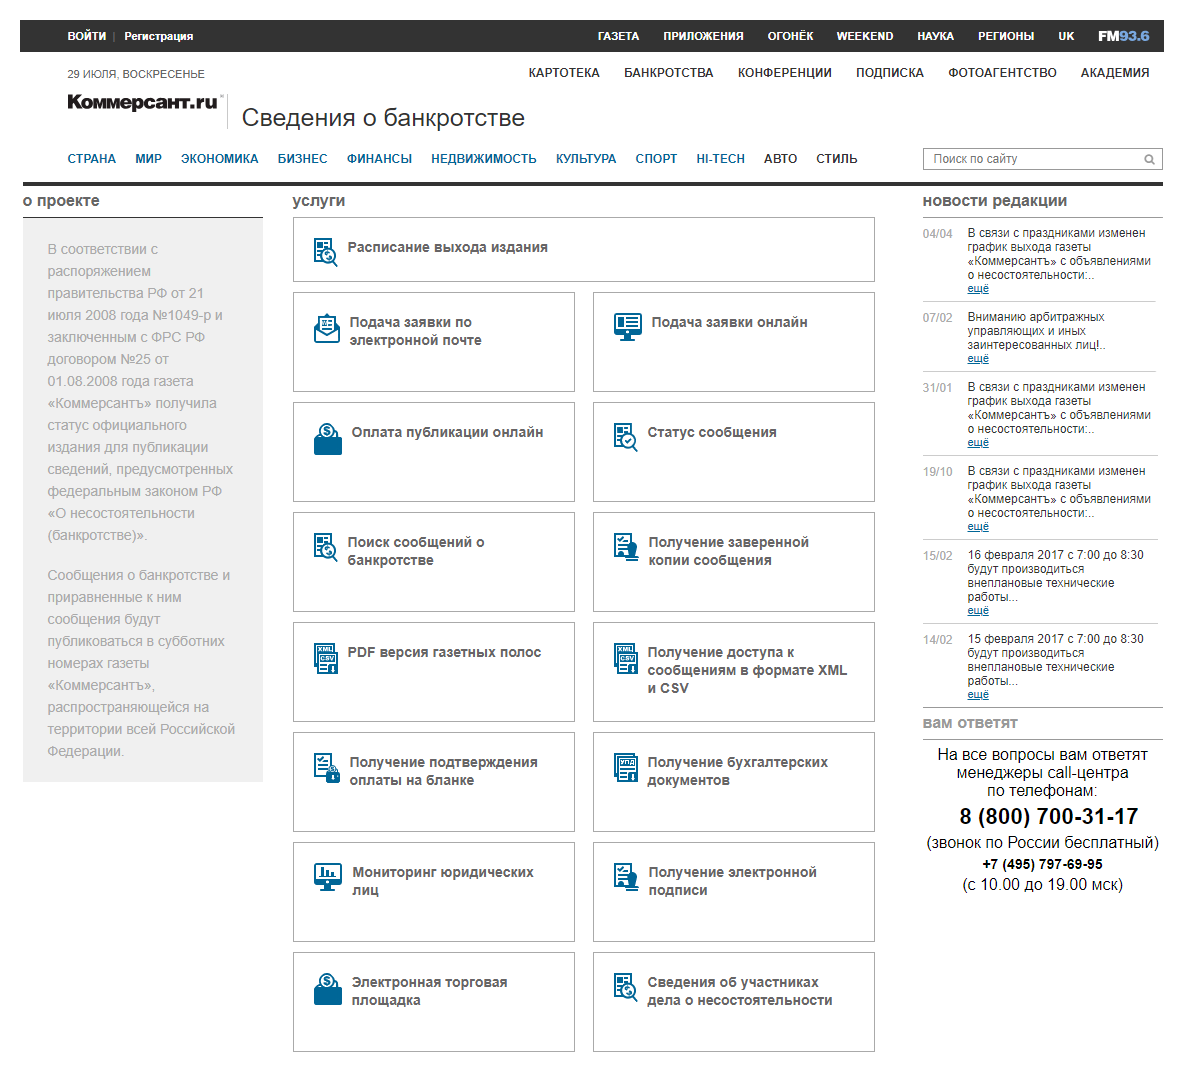This screenshot has height=1073, width=1184.
Task: Click the document icon for 'Статус сообщения'
Action: click(626, 437)
